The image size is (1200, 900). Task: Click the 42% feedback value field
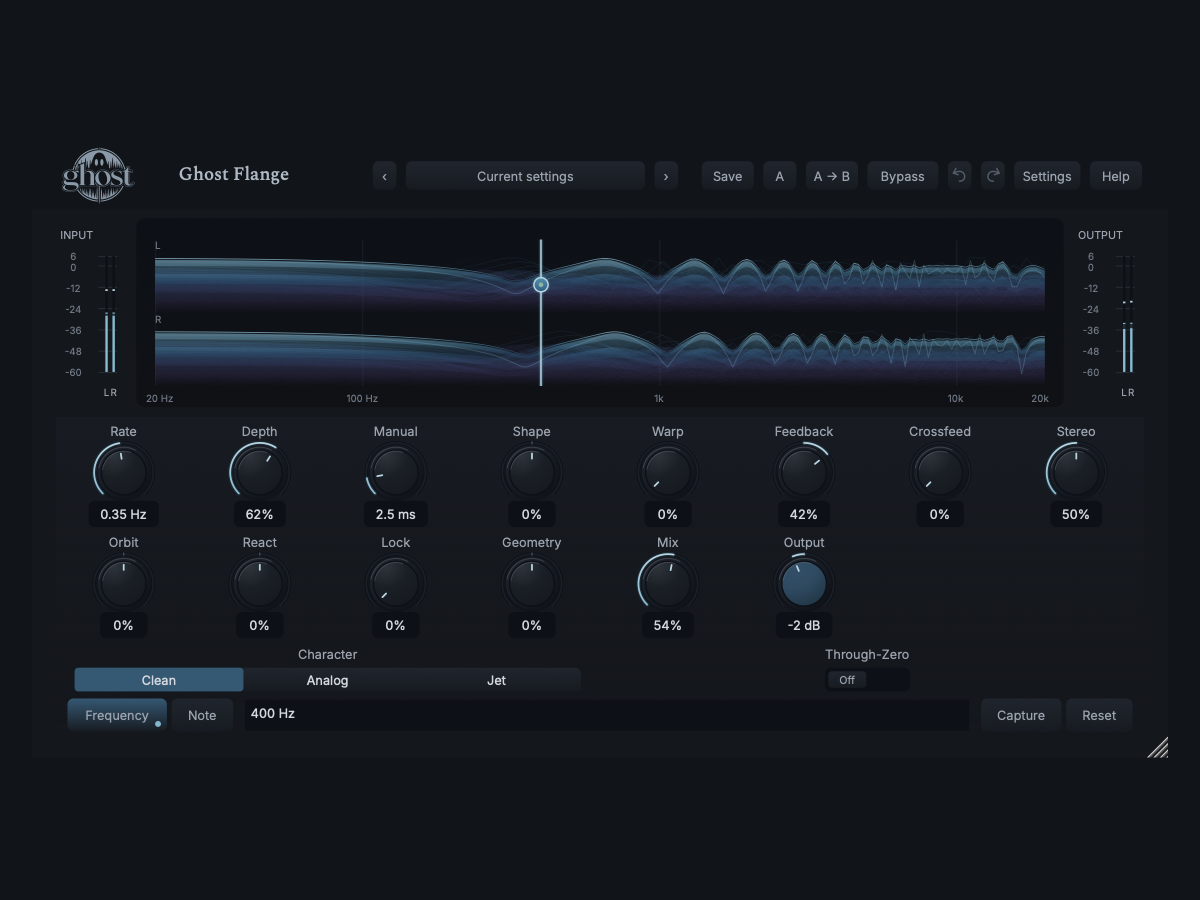pyautogui.click(x=803, y=514)
